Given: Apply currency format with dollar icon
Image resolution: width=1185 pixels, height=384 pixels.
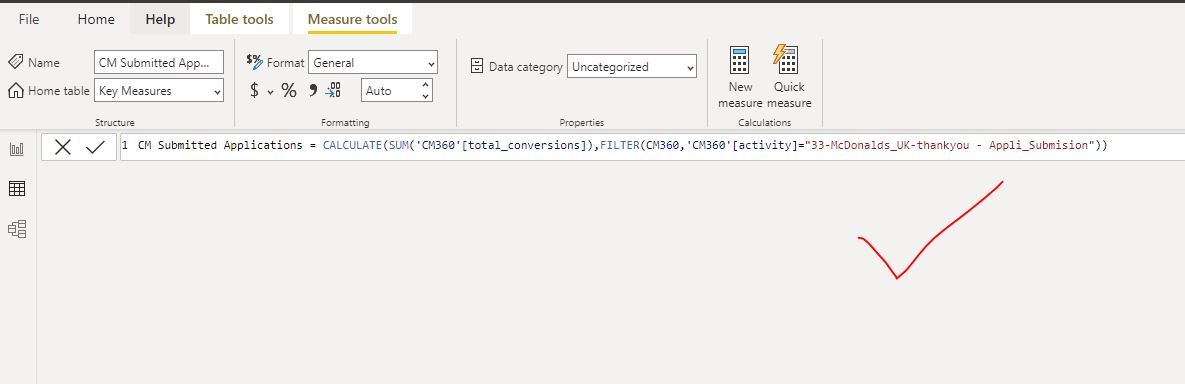Looking at the screenshot, I should click(x=255, y=91).
